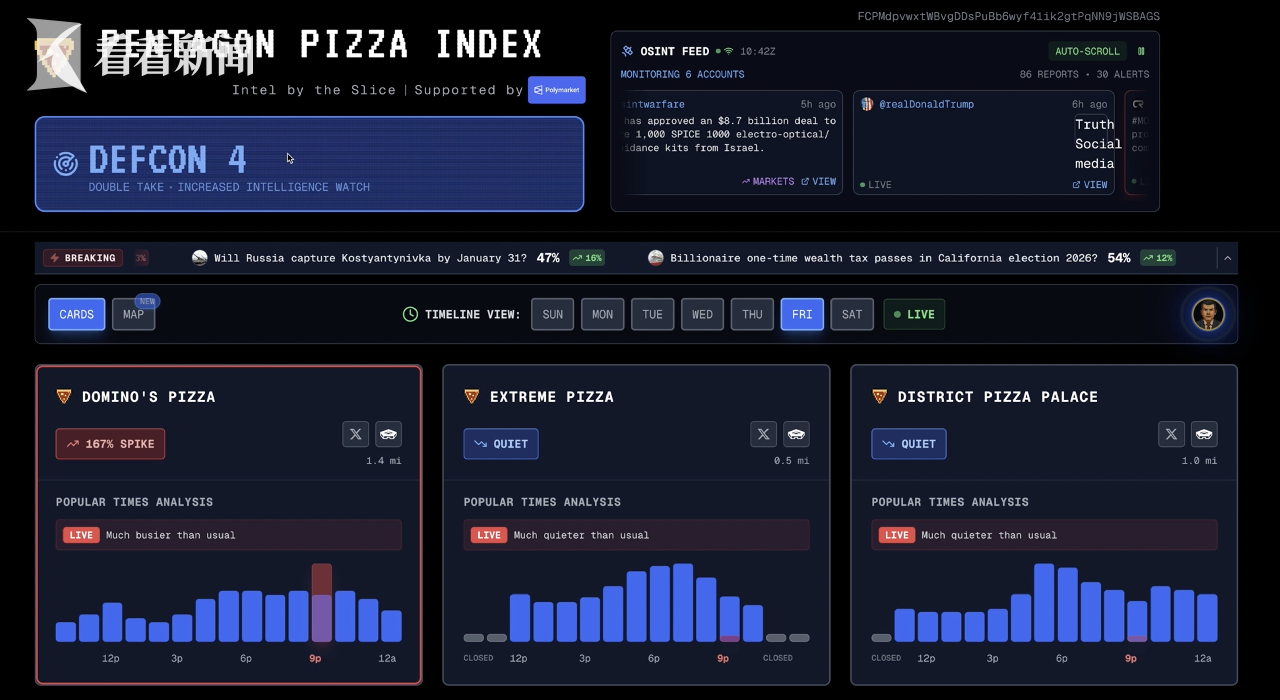Enable the LIVE timeline mode
This screenshot has width=1280, height=700.
point(914,315)
